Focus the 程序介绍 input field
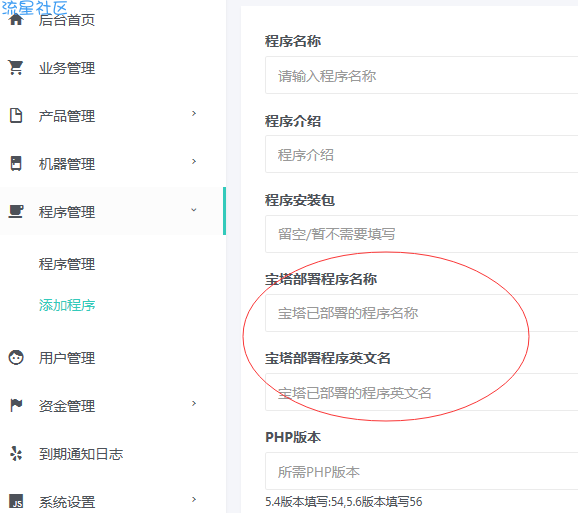The width and height of the screenshot is (578, 513). (x=421, y=154)
